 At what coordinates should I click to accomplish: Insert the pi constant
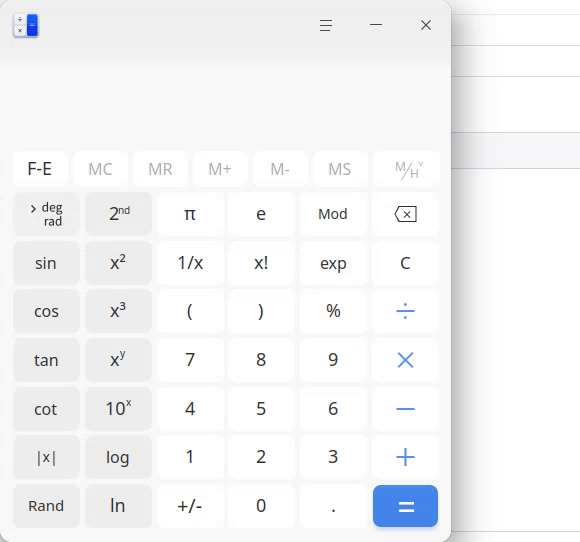tap(190, 214)
